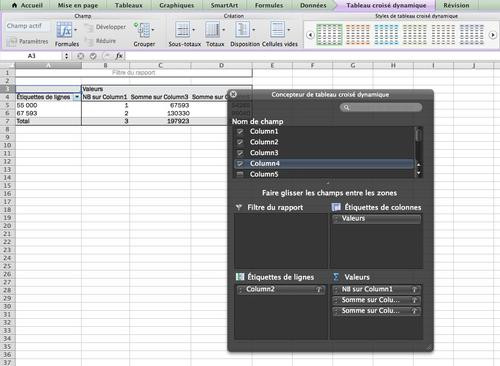Click the confirm formula icon
The width and height of the screenshot is (500, 366).
click(93, 56)
